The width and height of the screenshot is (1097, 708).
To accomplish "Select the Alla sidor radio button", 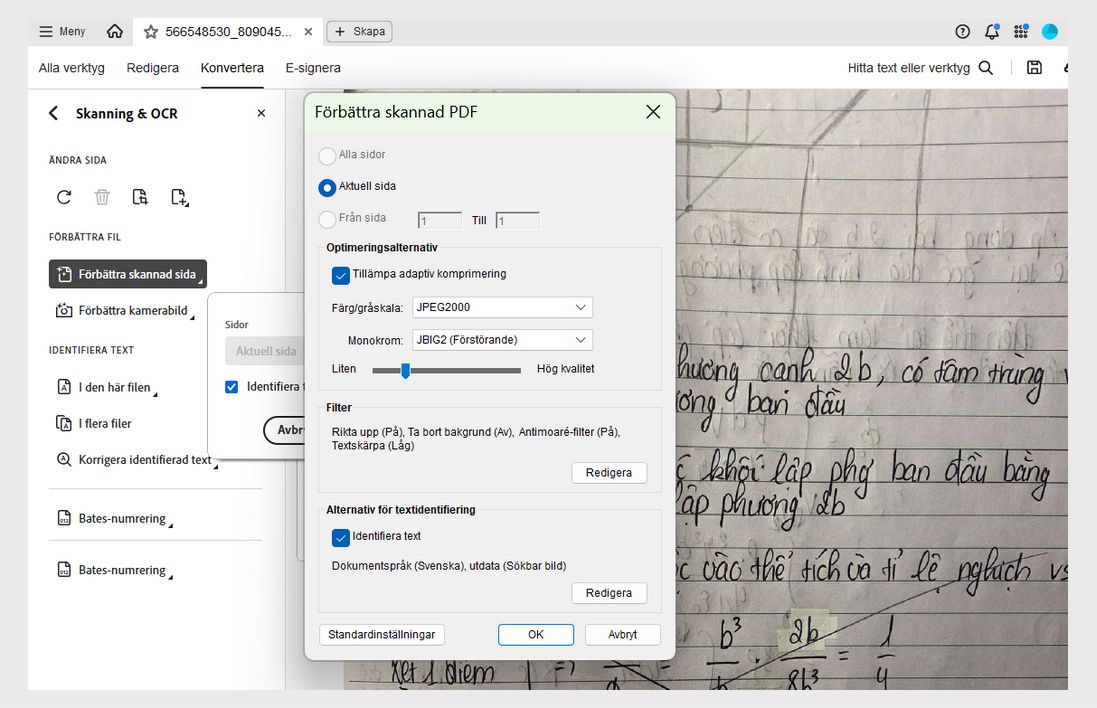I will pyautogui.click(x=327, y=155).
